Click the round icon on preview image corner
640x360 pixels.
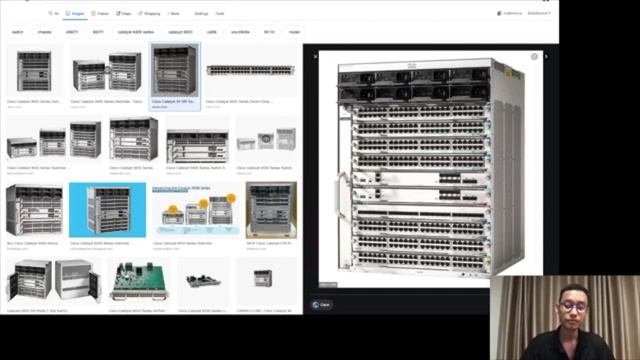tap(534, 57)
